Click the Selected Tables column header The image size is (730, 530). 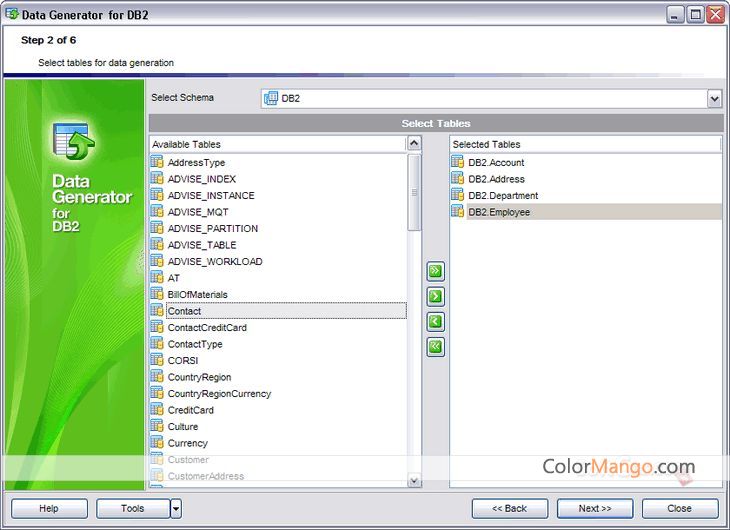click(585, 144)
